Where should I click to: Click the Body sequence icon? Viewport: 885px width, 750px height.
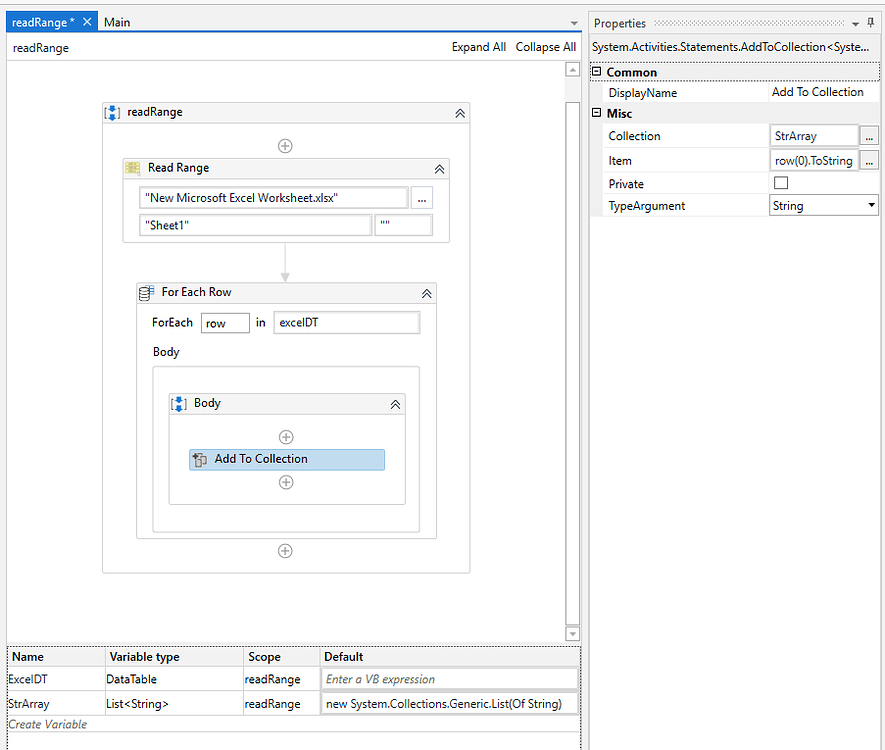(x=177, y=403)
